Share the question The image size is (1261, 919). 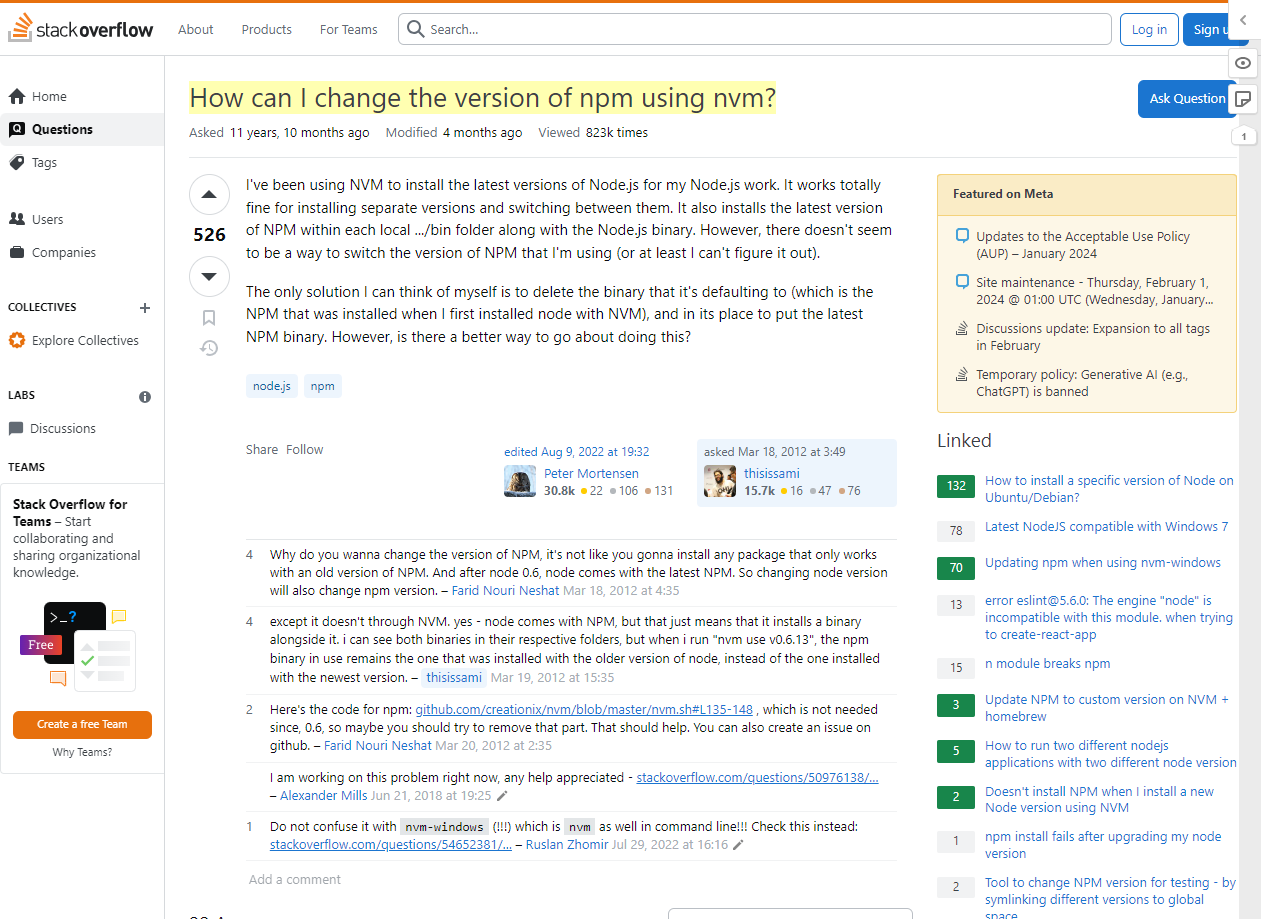[262, 449]
